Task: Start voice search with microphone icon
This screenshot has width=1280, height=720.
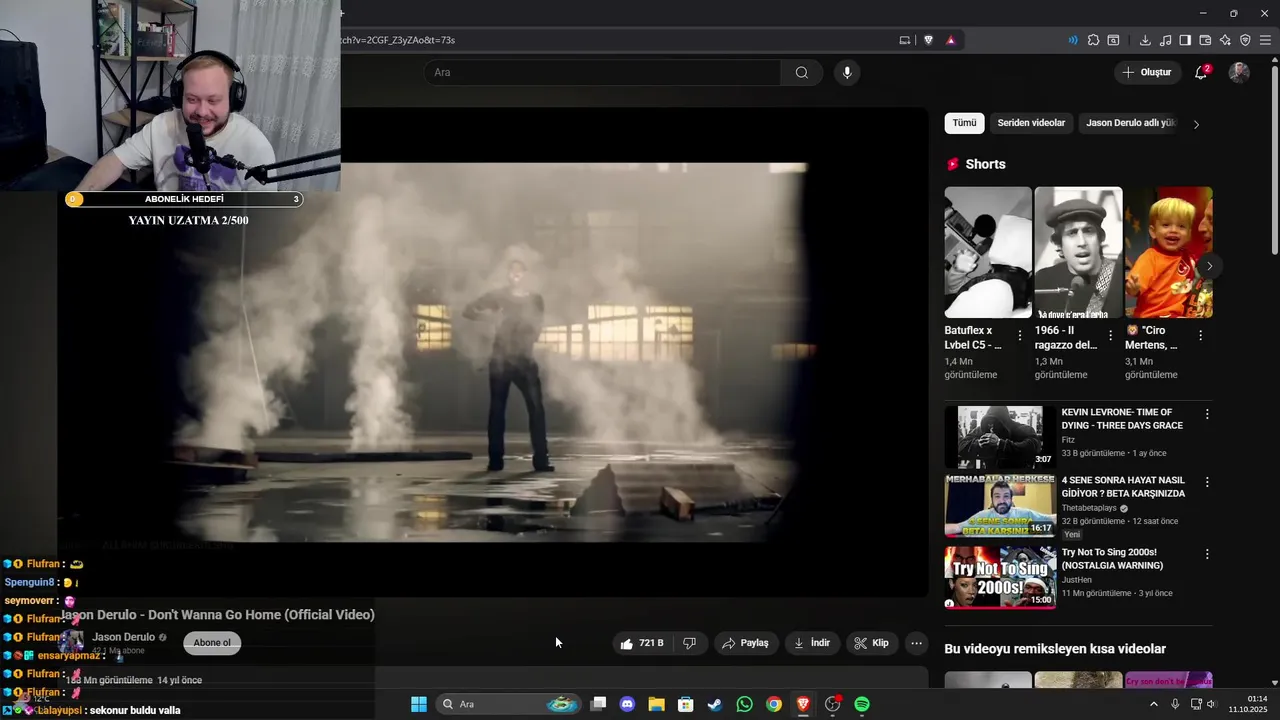Action: [x=847, y=72]
